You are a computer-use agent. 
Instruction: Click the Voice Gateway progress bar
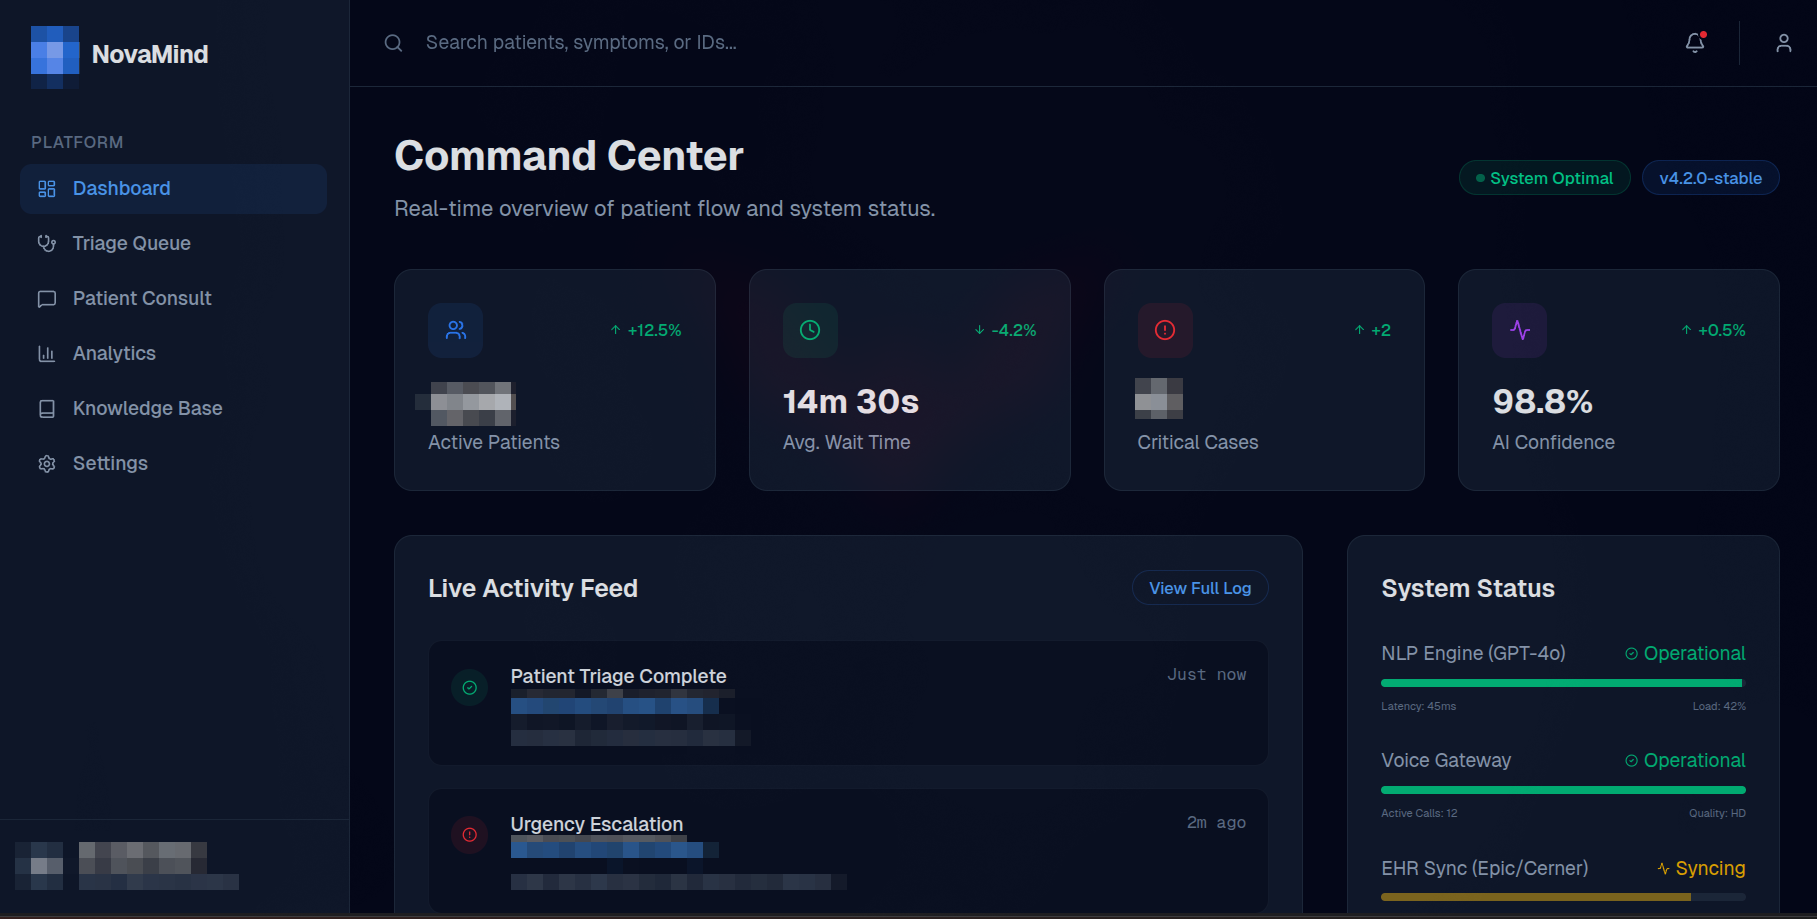pos(1563,790)
